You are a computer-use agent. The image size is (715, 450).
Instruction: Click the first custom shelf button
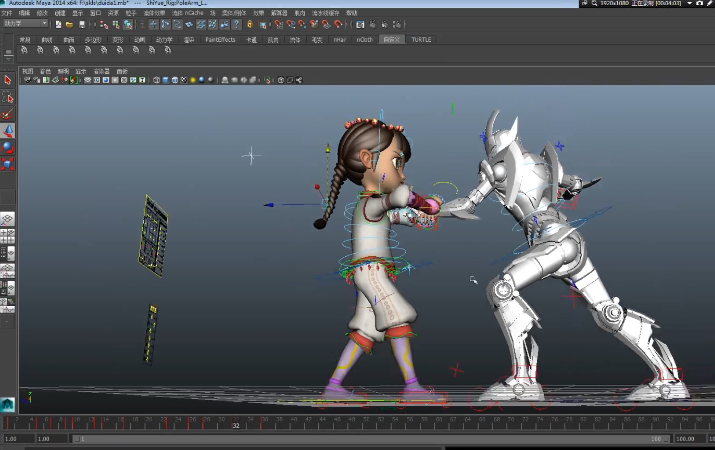24,47
